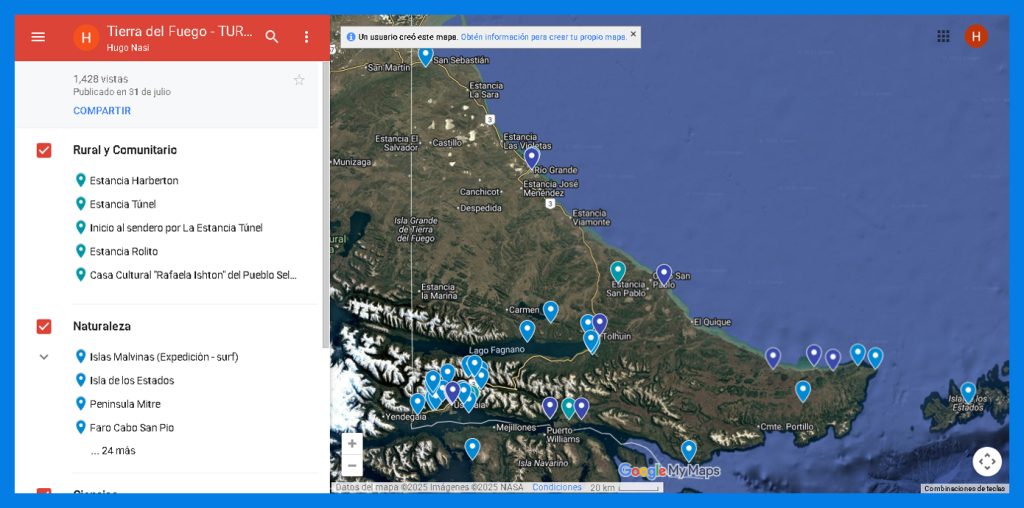Select Estancia Harberton in the list
Screen dimensions: 1024x508
point(134,181)
